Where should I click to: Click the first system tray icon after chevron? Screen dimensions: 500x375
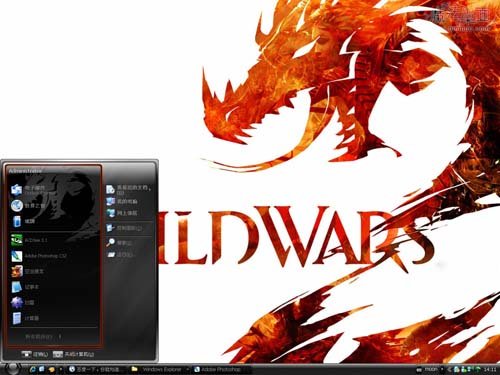coord(456,369)
